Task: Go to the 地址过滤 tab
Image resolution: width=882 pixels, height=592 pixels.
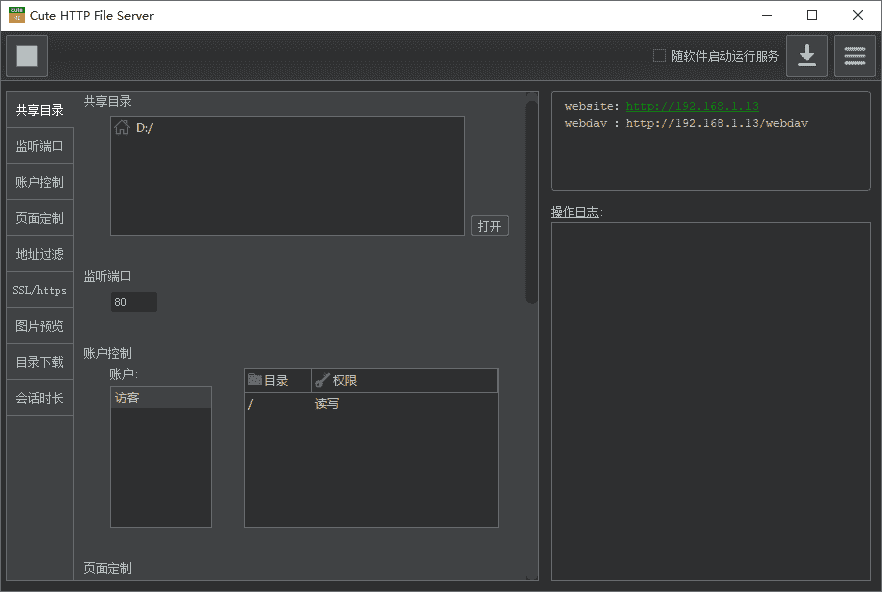Action: [x=40, y=254]
